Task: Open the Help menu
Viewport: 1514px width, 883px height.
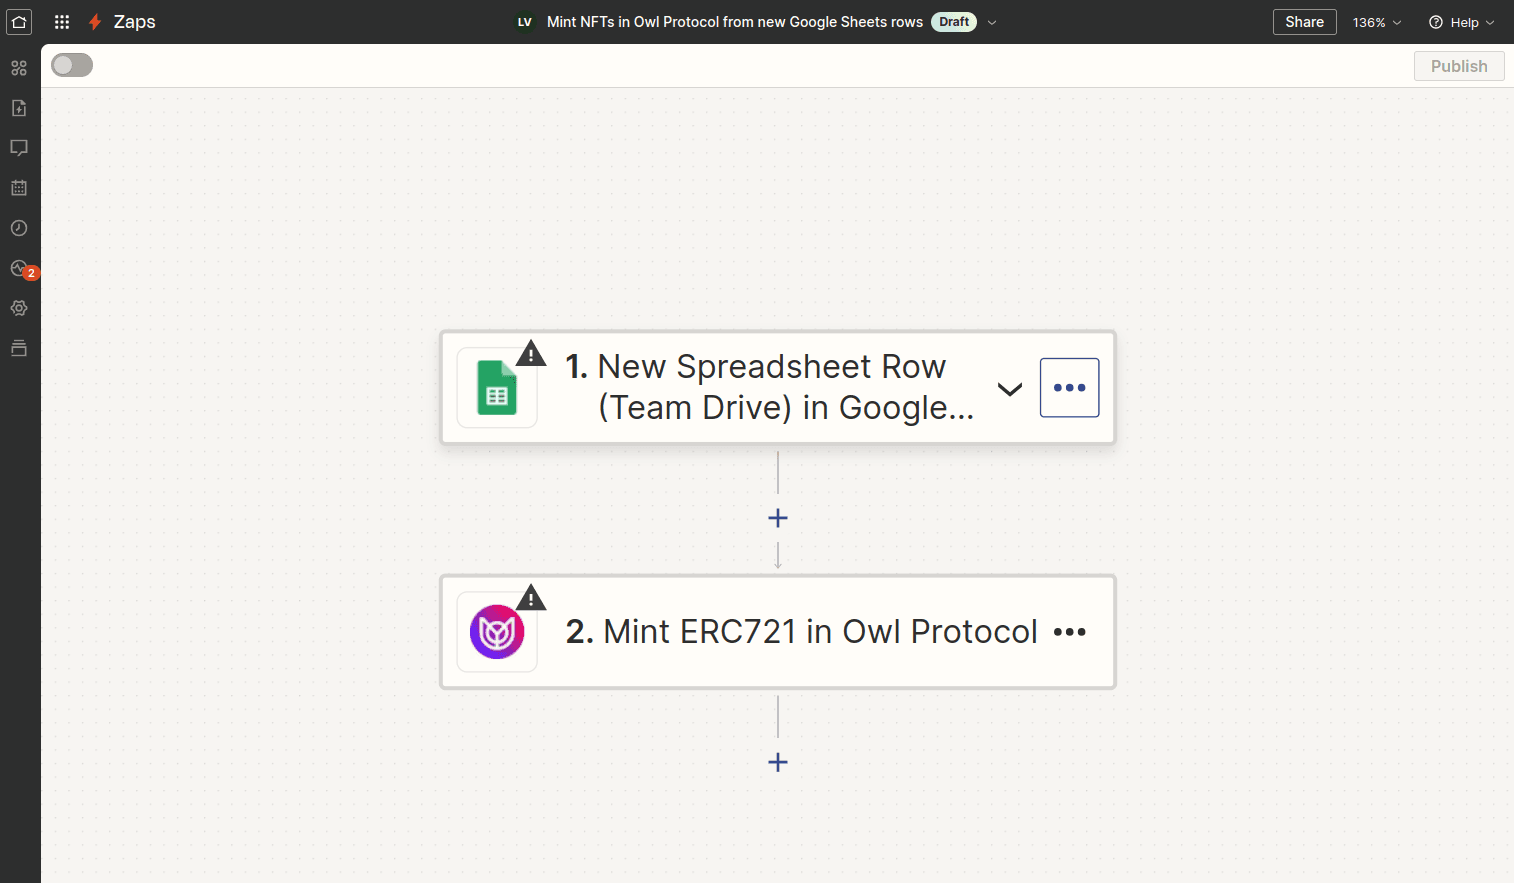Action: (x=1461, y=22)
